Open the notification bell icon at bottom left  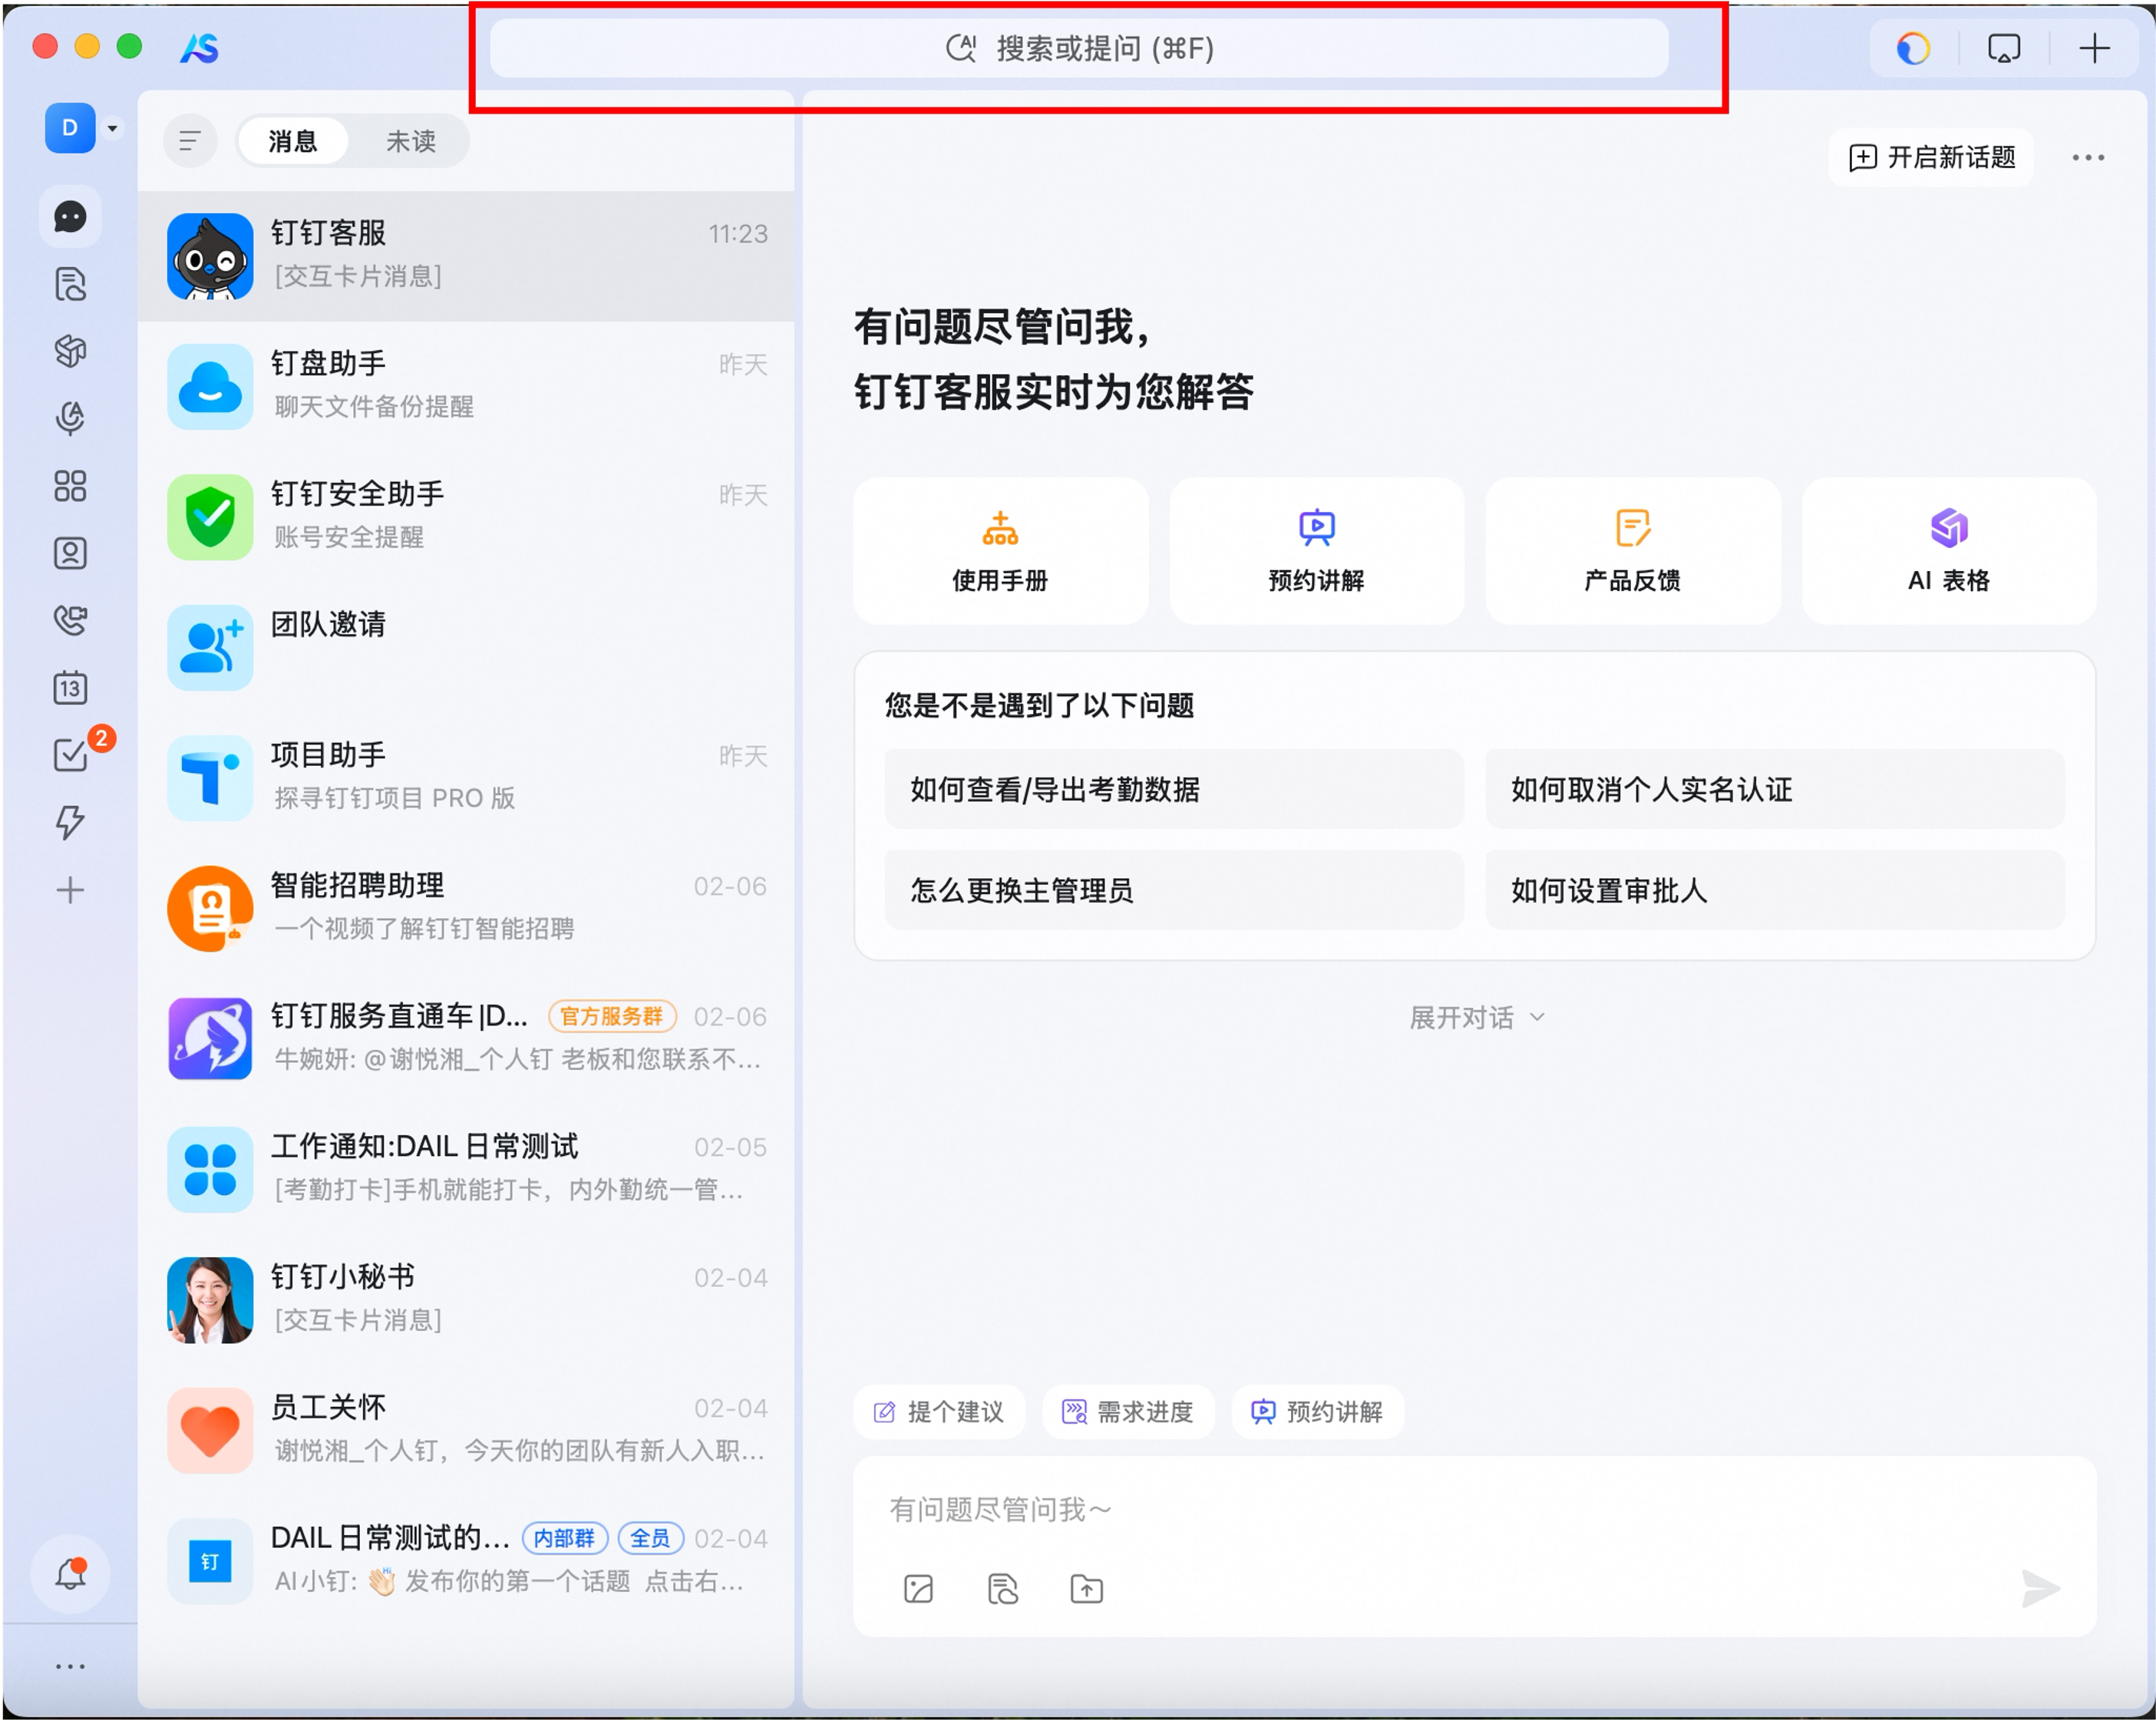coord(70,1573)
